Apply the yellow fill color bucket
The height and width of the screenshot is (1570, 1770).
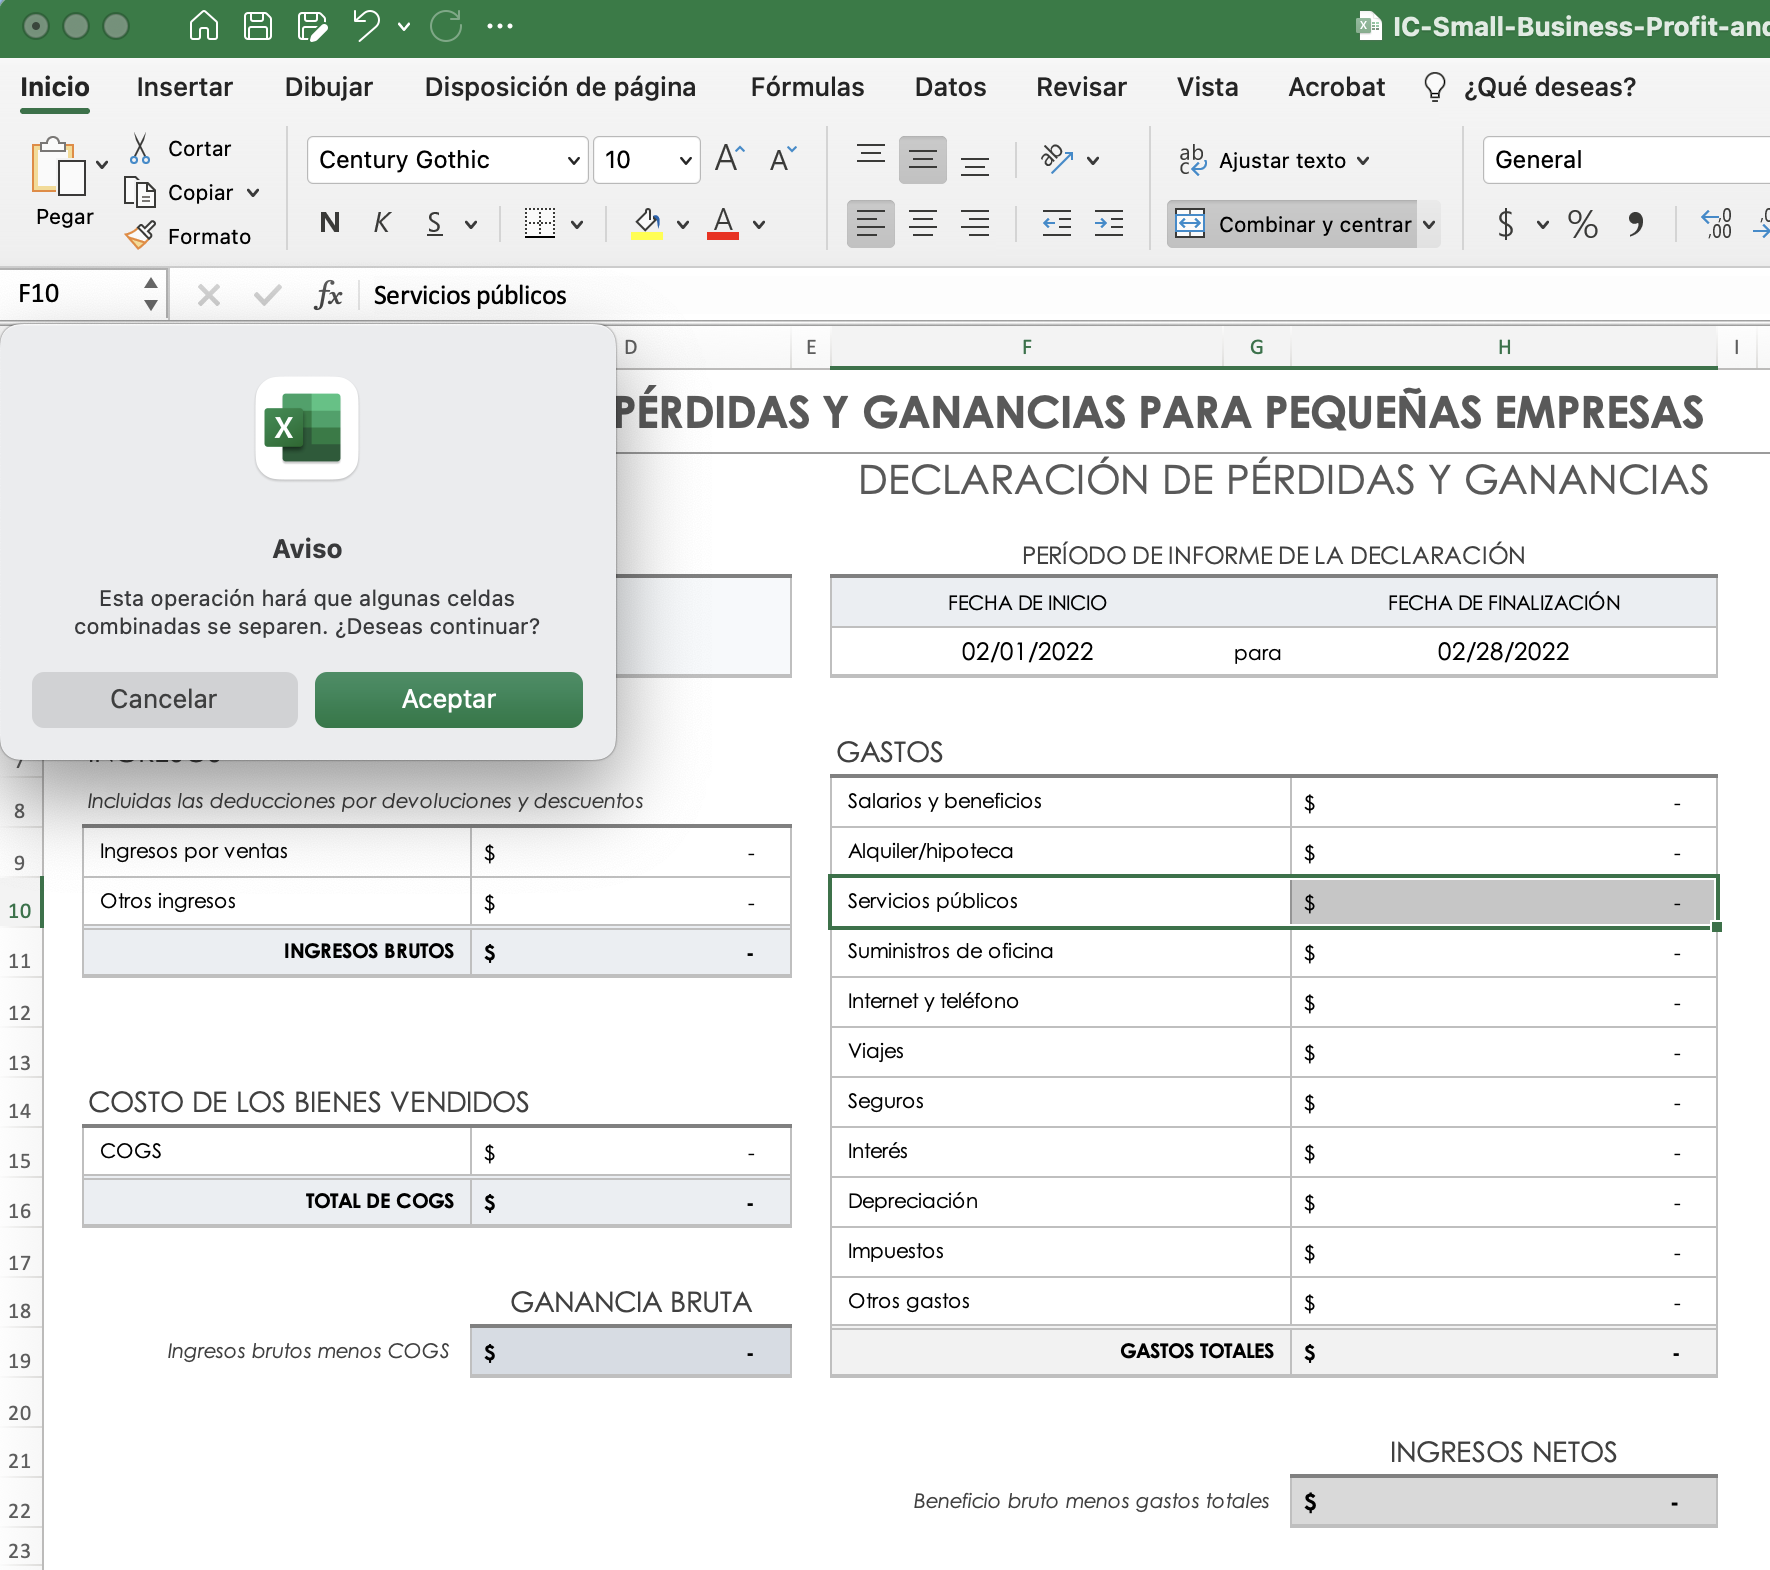(x=648, y=223)
